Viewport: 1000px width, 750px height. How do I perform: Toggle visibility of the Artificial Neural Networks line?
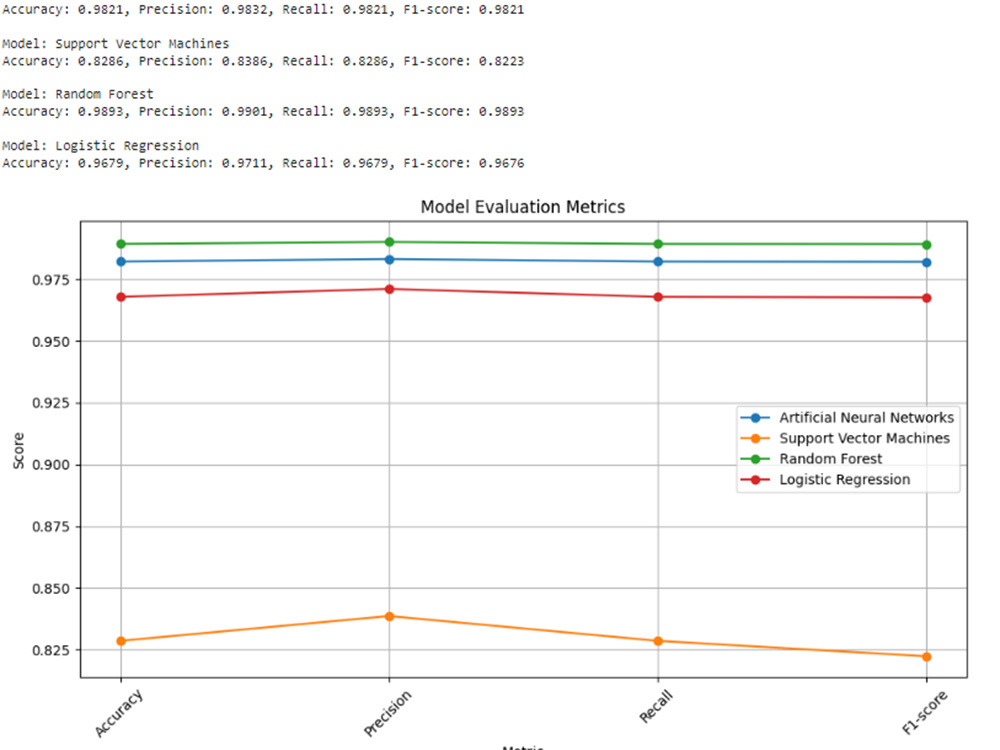click(x=866, y=418)
